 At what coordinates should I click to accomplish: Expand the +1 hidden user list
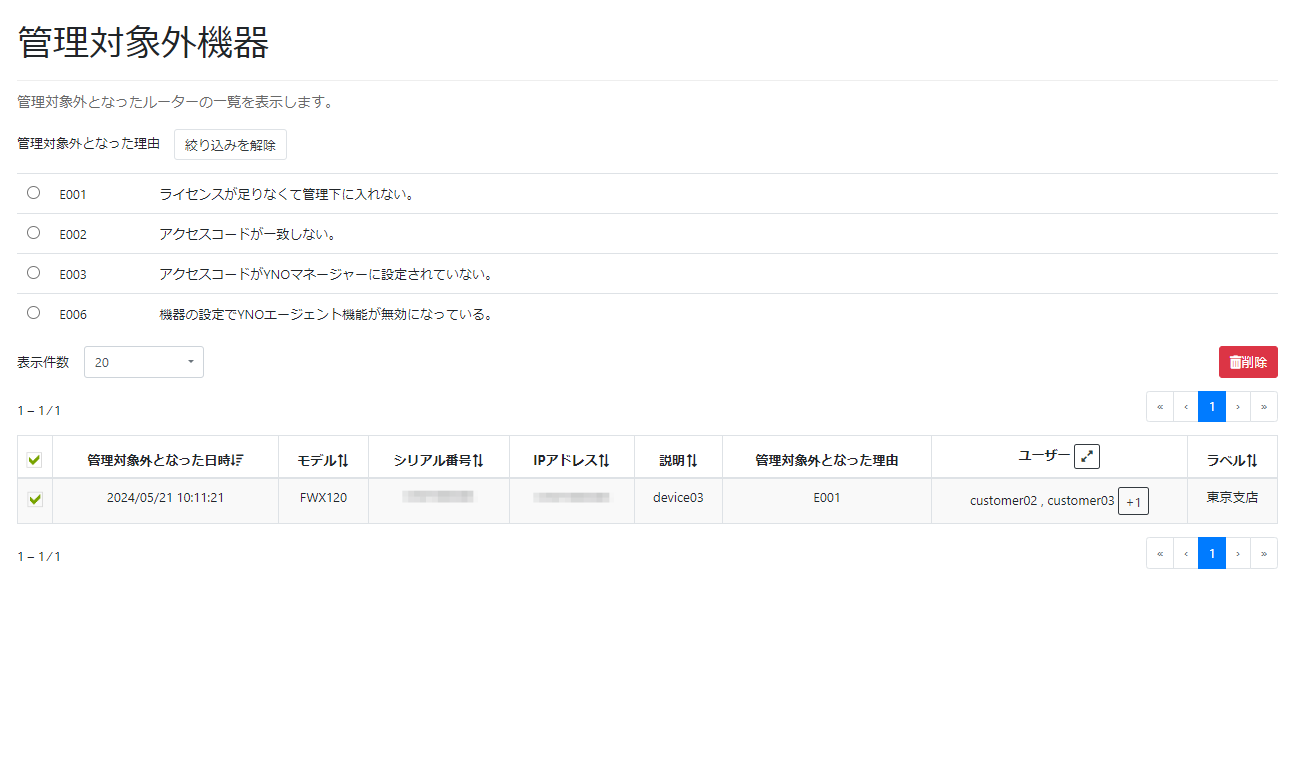pyautogui.click(x=1133, y=500)
